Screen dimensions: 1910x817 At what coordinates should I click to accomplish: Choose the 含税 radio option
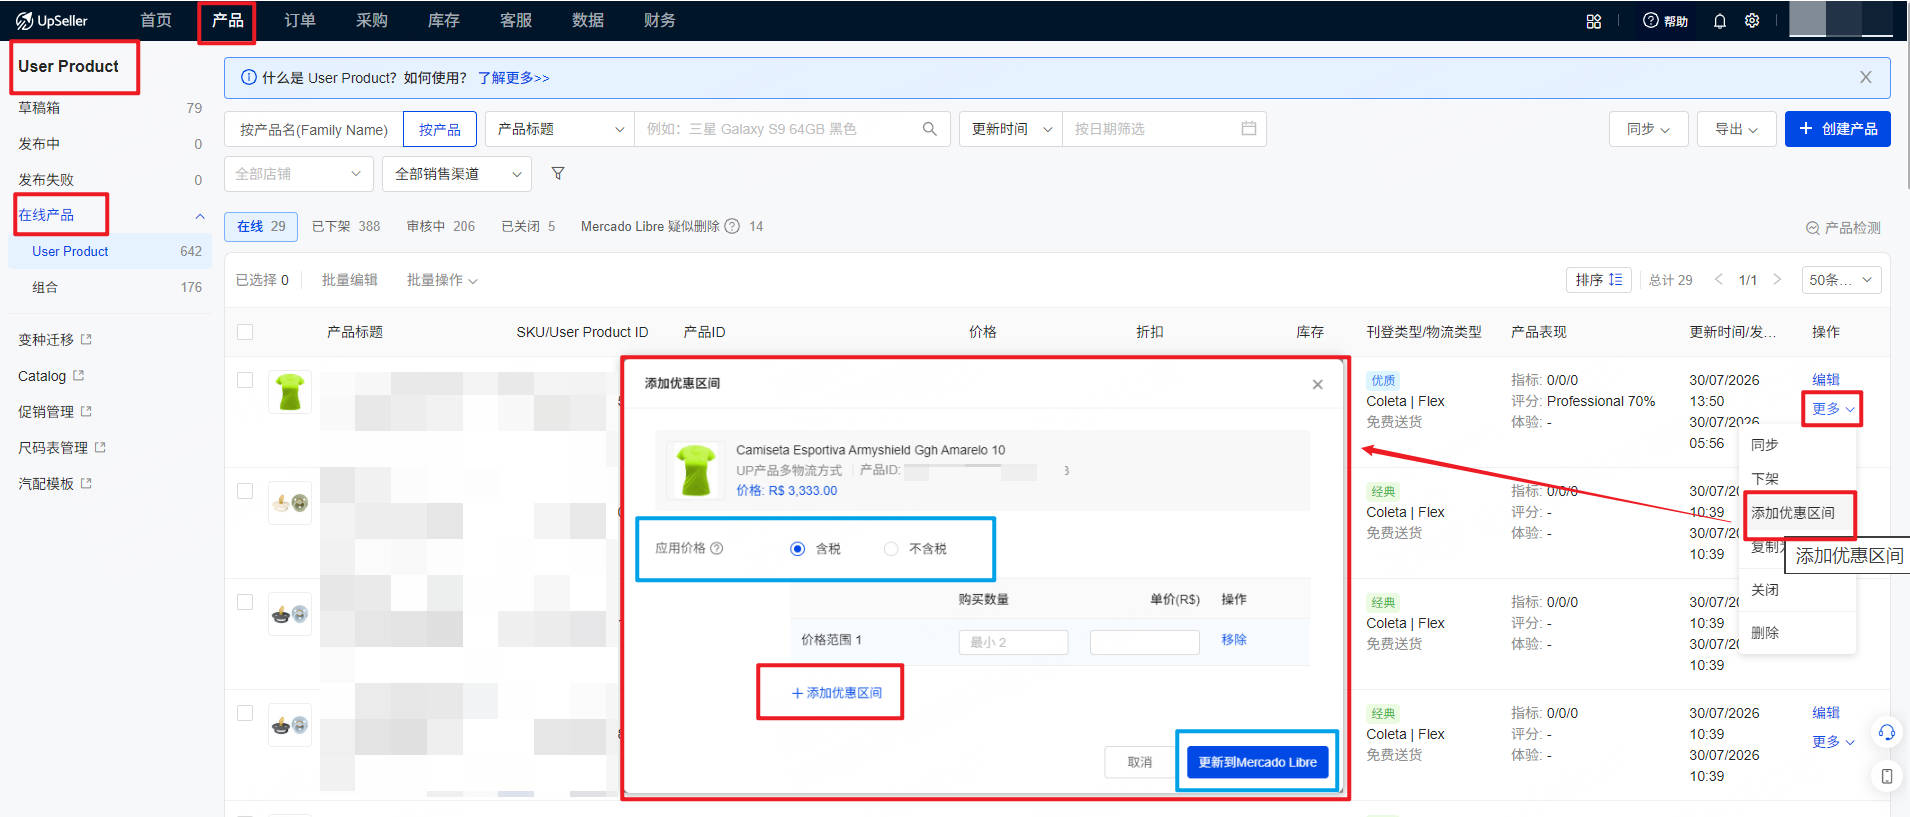[797, 549]
